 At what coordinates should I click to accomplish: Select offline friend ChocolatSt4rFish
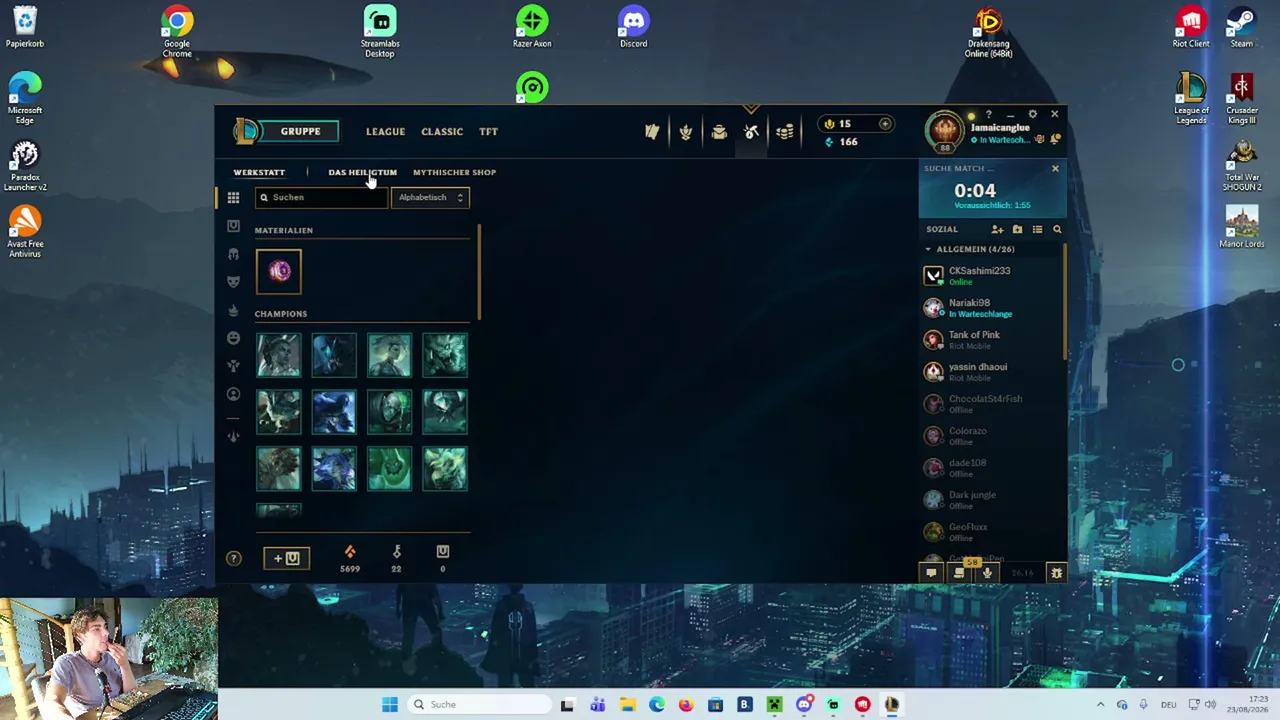pyautogui.click(x=990, y=403)
